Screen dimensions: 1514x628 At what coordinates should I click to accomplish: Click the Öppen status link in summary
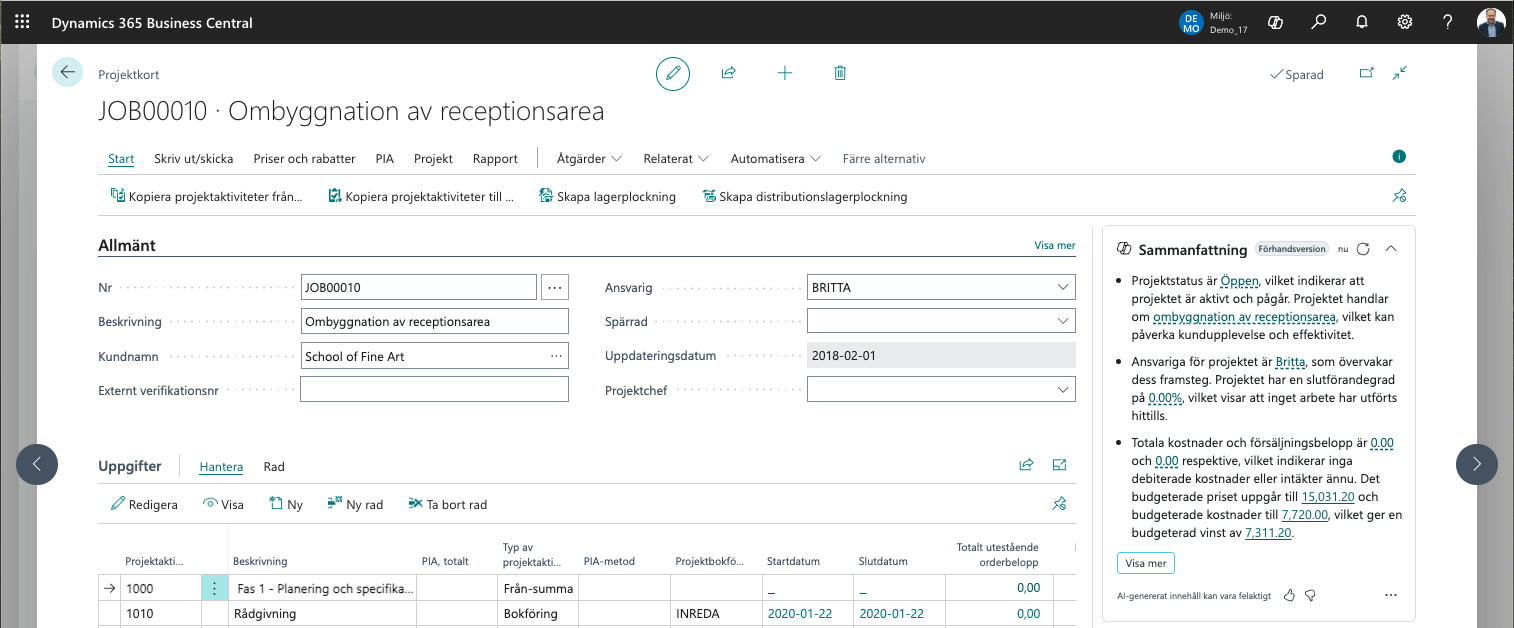[1240, 281]
